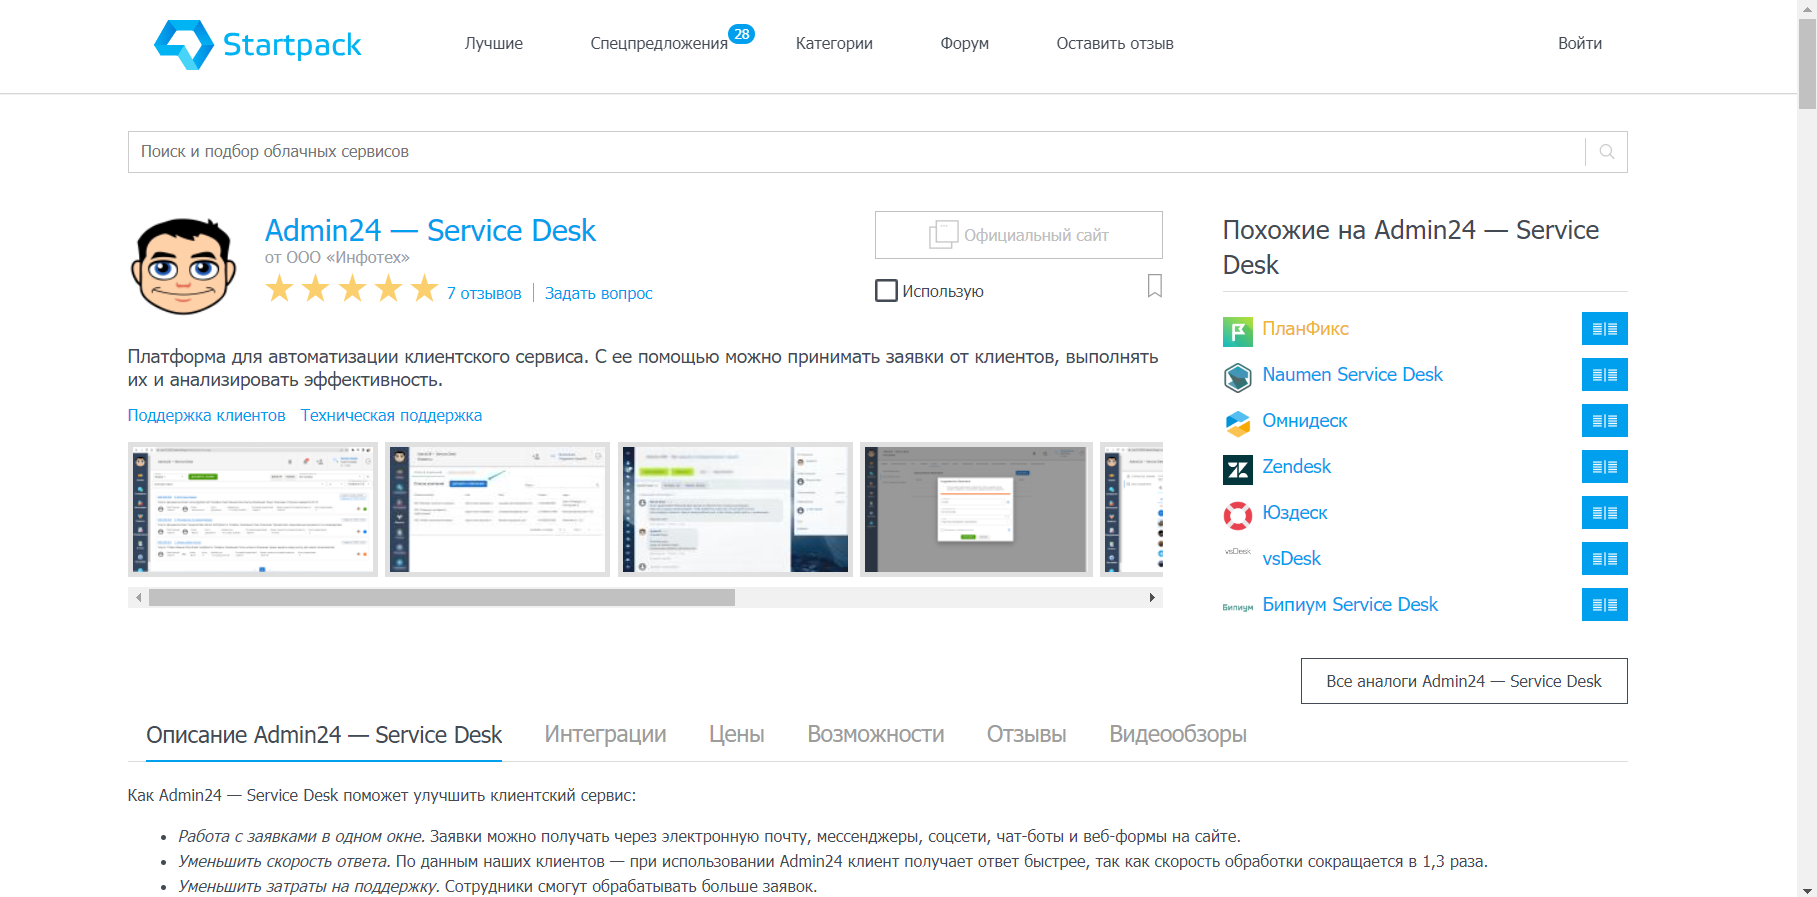
Task: Open the Юздеск link
Action: pos(1295,513)
